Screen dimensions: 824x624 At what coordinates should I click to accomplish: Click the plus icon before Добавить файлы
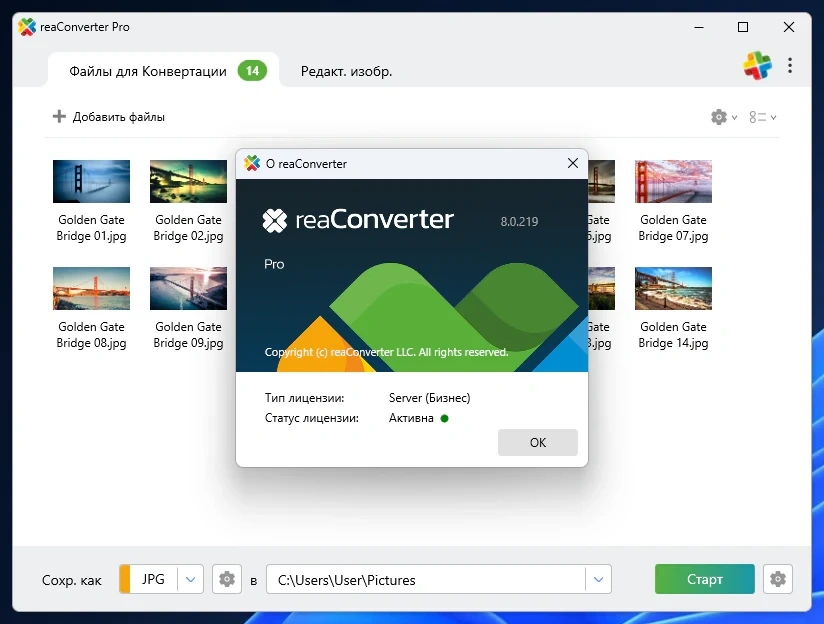click(x=59, y=116)
